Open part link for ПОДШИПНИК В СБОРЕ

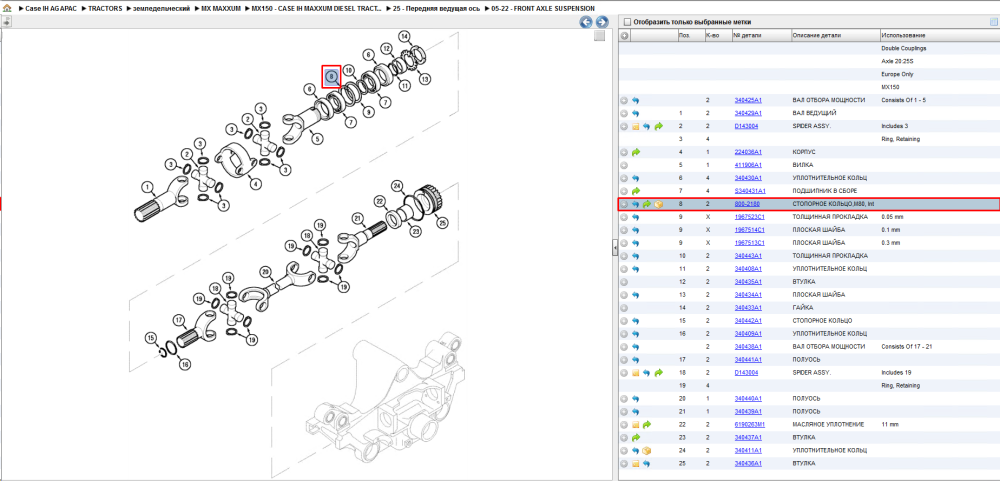(750, 191)
